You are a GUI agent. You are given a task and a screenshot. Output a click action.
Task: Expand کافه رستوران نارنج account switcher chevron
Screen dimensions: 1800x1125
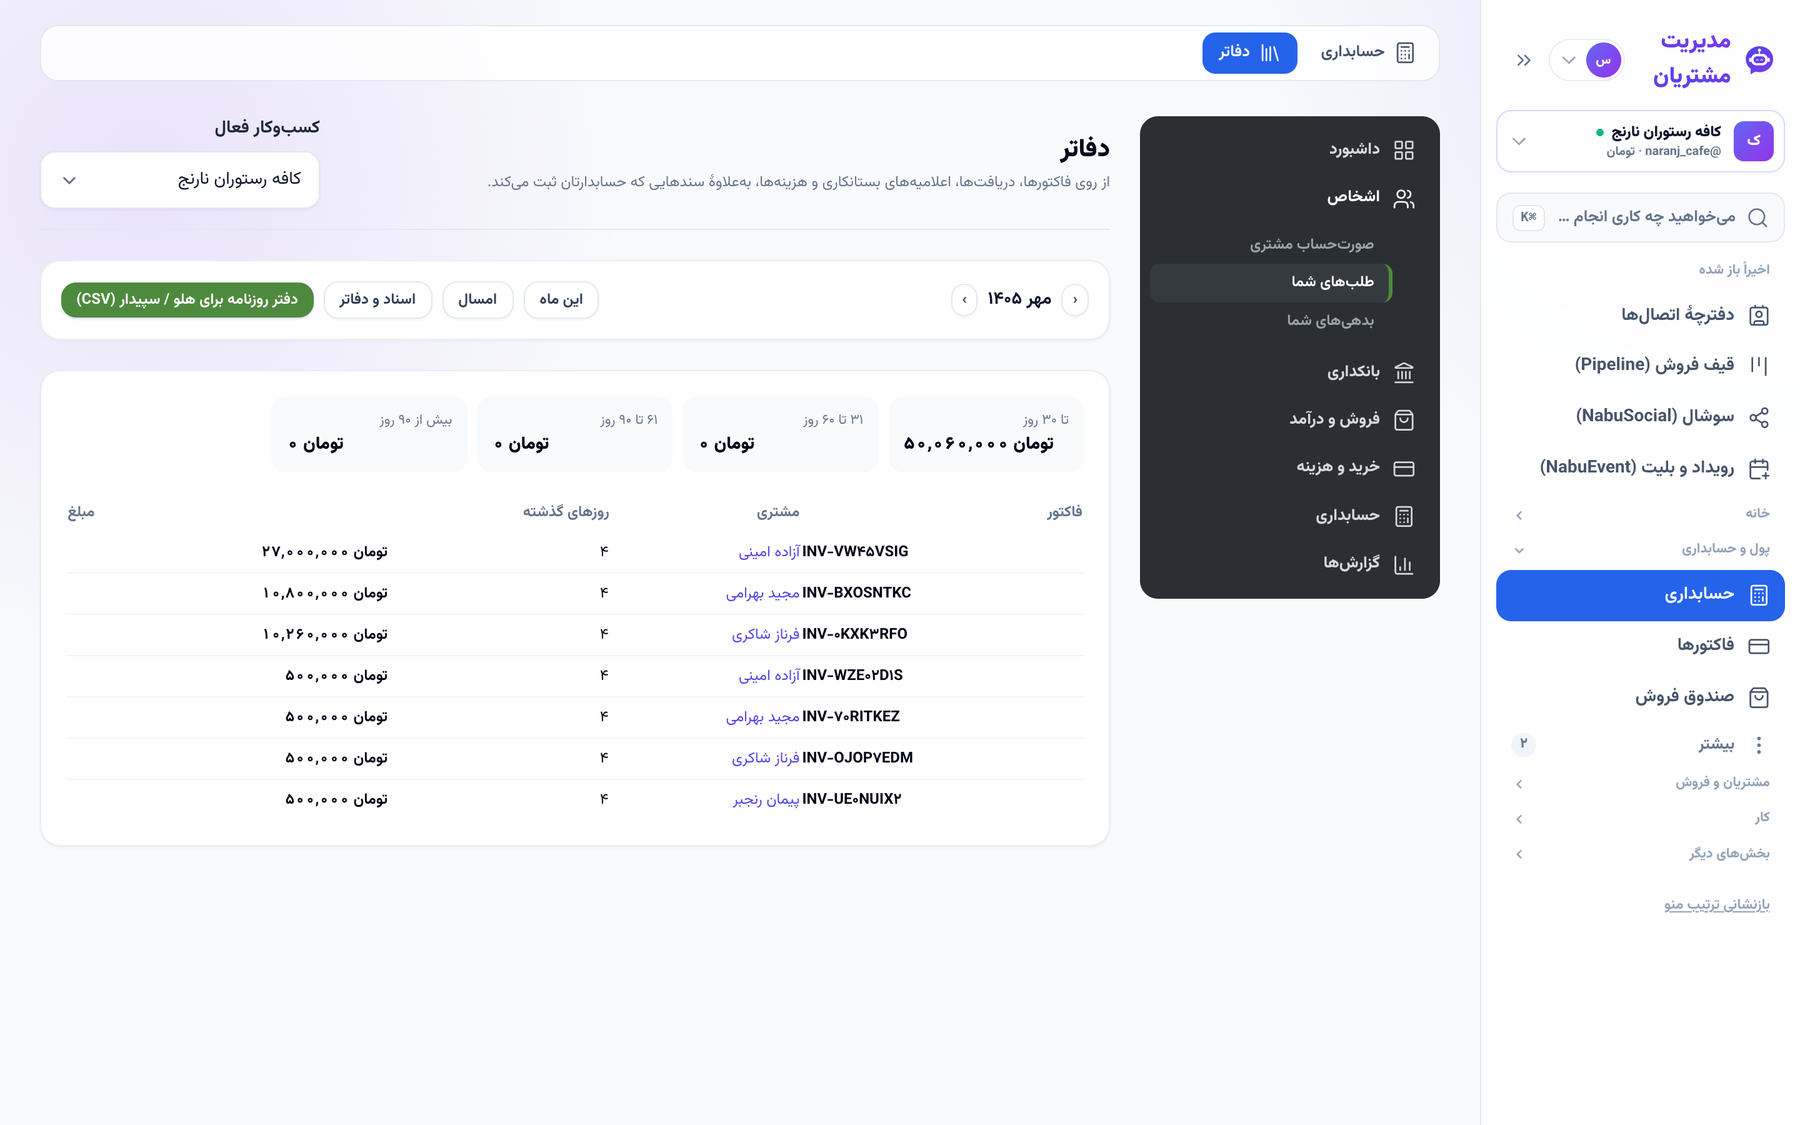click(x=1519, y=141)
